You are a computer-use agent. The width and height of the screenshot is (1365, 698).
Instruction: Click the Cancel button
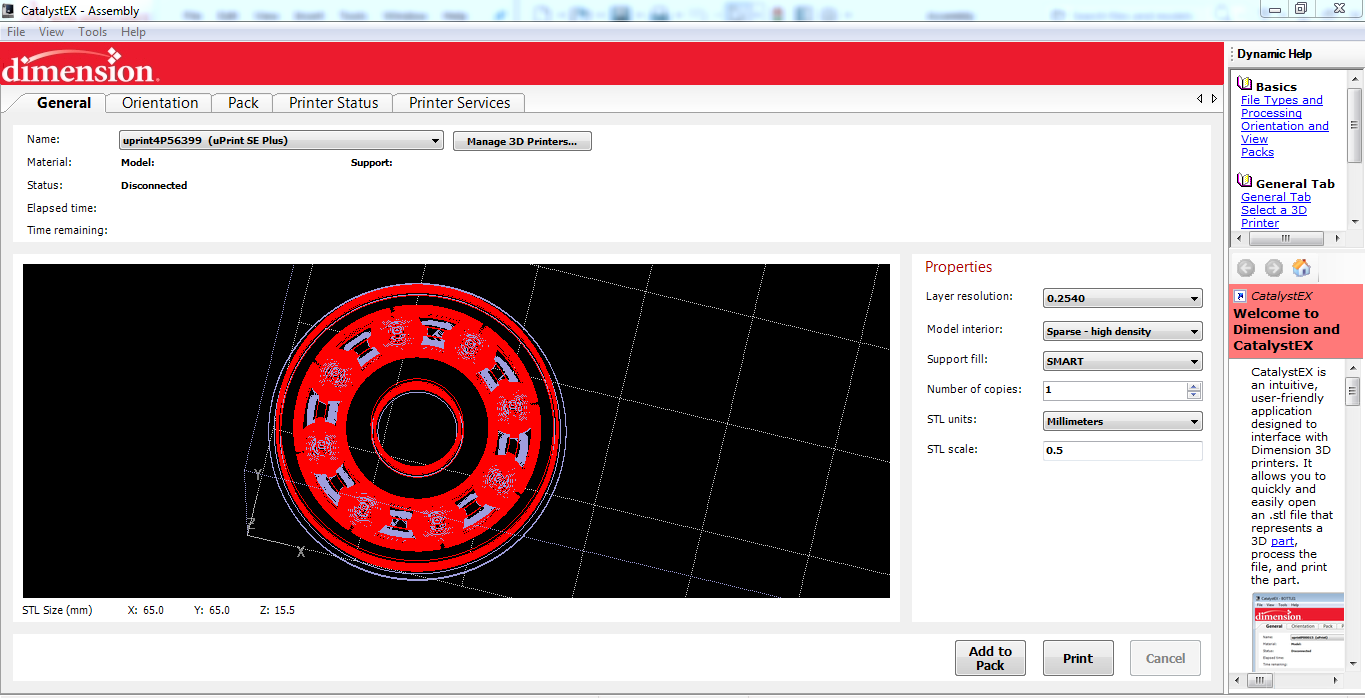tap(1165, 658)
